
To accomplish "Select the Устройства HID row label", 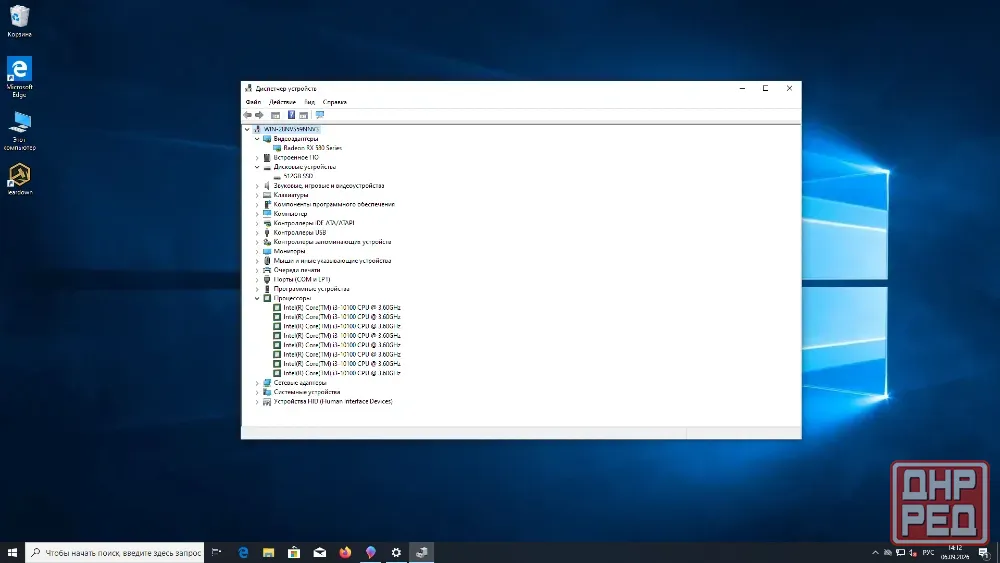I will pos(333,402).
